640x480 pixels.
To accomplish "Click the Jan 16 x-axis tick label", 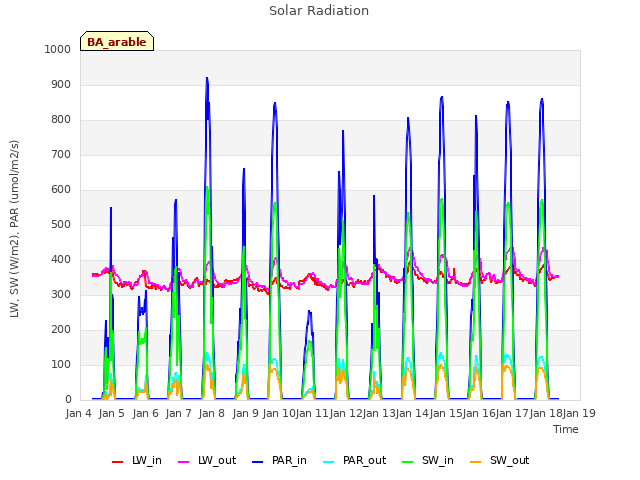I will point(479,413).
